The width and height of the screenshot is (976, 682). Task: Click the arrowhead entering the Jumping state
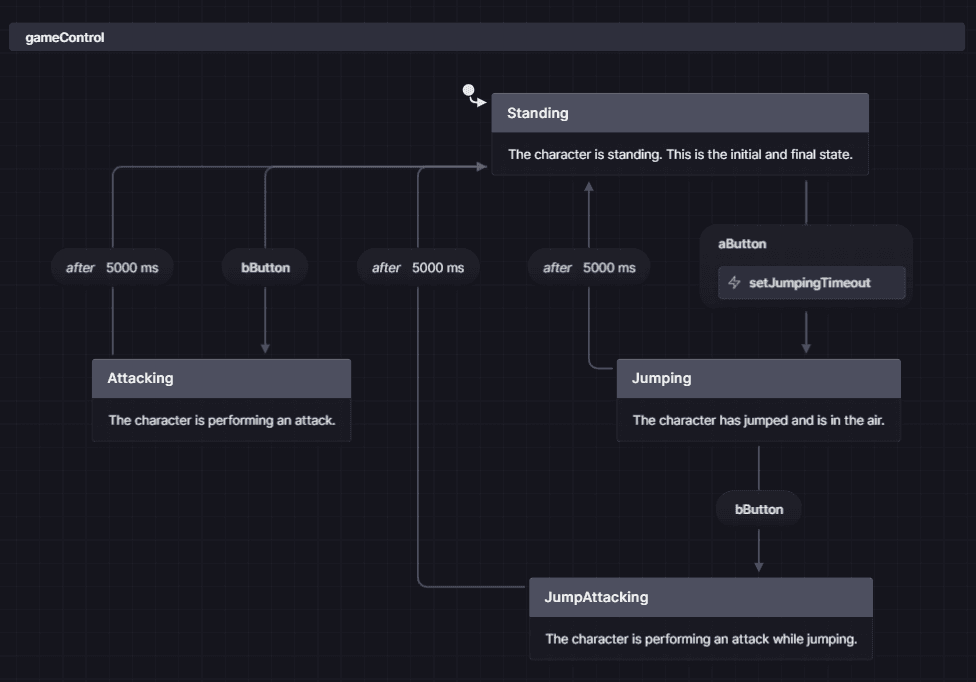[x=806, y=348]
